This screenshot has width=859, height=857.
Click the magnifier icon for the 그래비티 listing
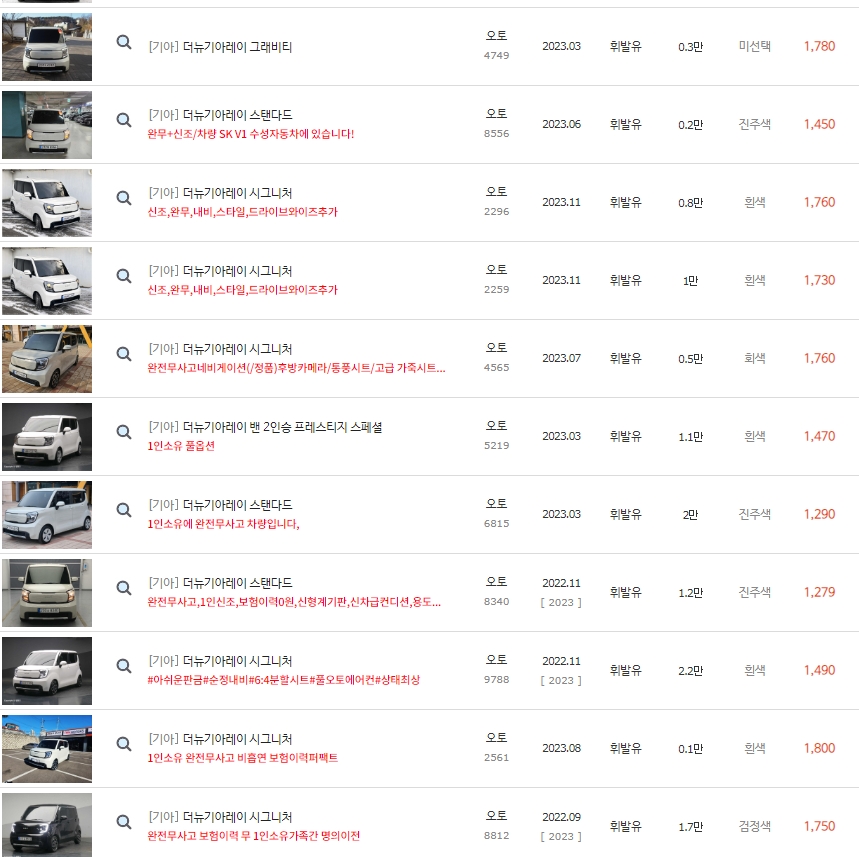(x=124, y=42)
